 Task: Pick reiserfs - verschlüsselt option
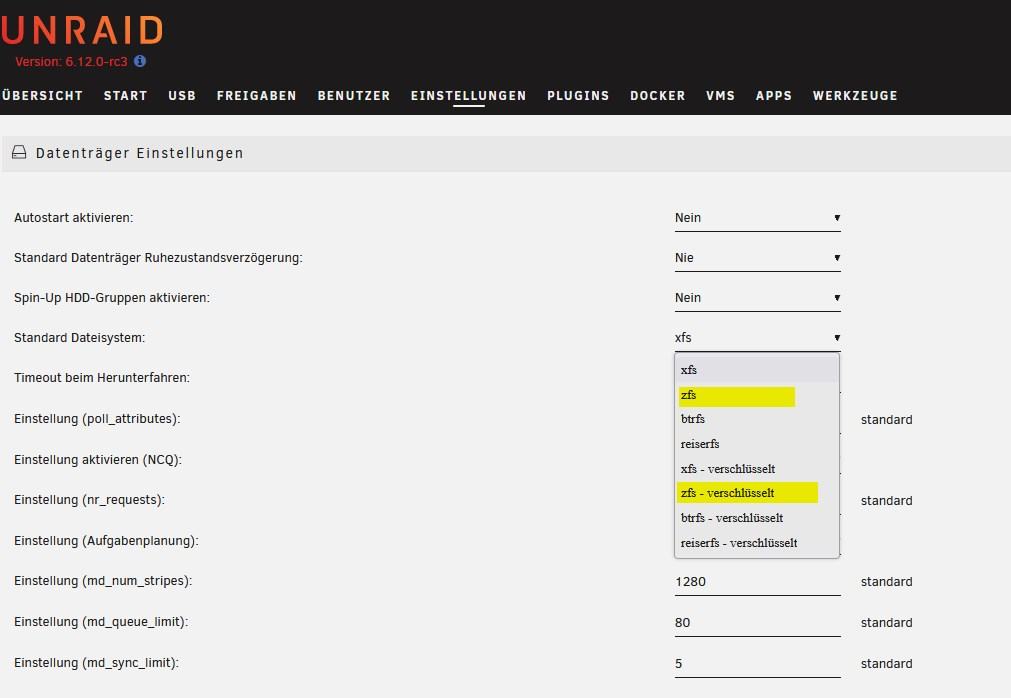[x=757, y=543]
